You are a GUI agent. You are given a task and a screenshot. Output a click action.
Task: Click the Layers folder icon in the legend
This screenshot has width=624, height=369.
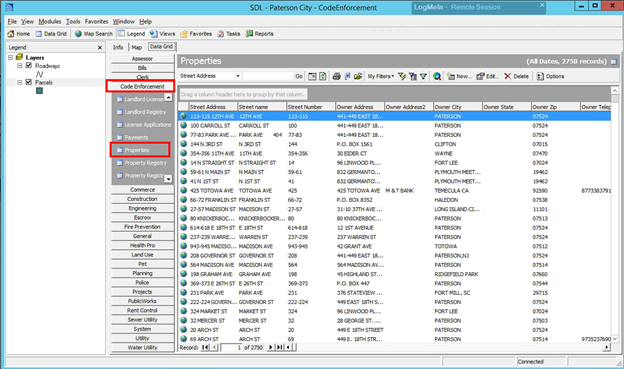click(19, 57)
